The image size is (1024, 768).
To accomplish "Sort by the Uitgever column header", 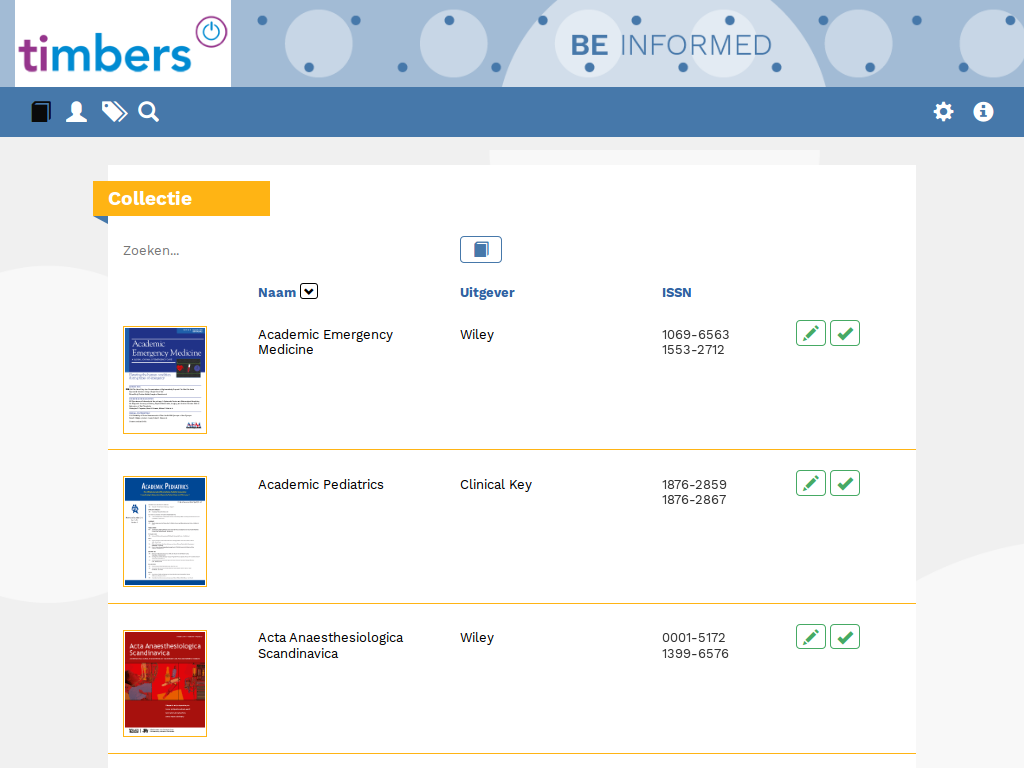I will [x=487, y=293].
